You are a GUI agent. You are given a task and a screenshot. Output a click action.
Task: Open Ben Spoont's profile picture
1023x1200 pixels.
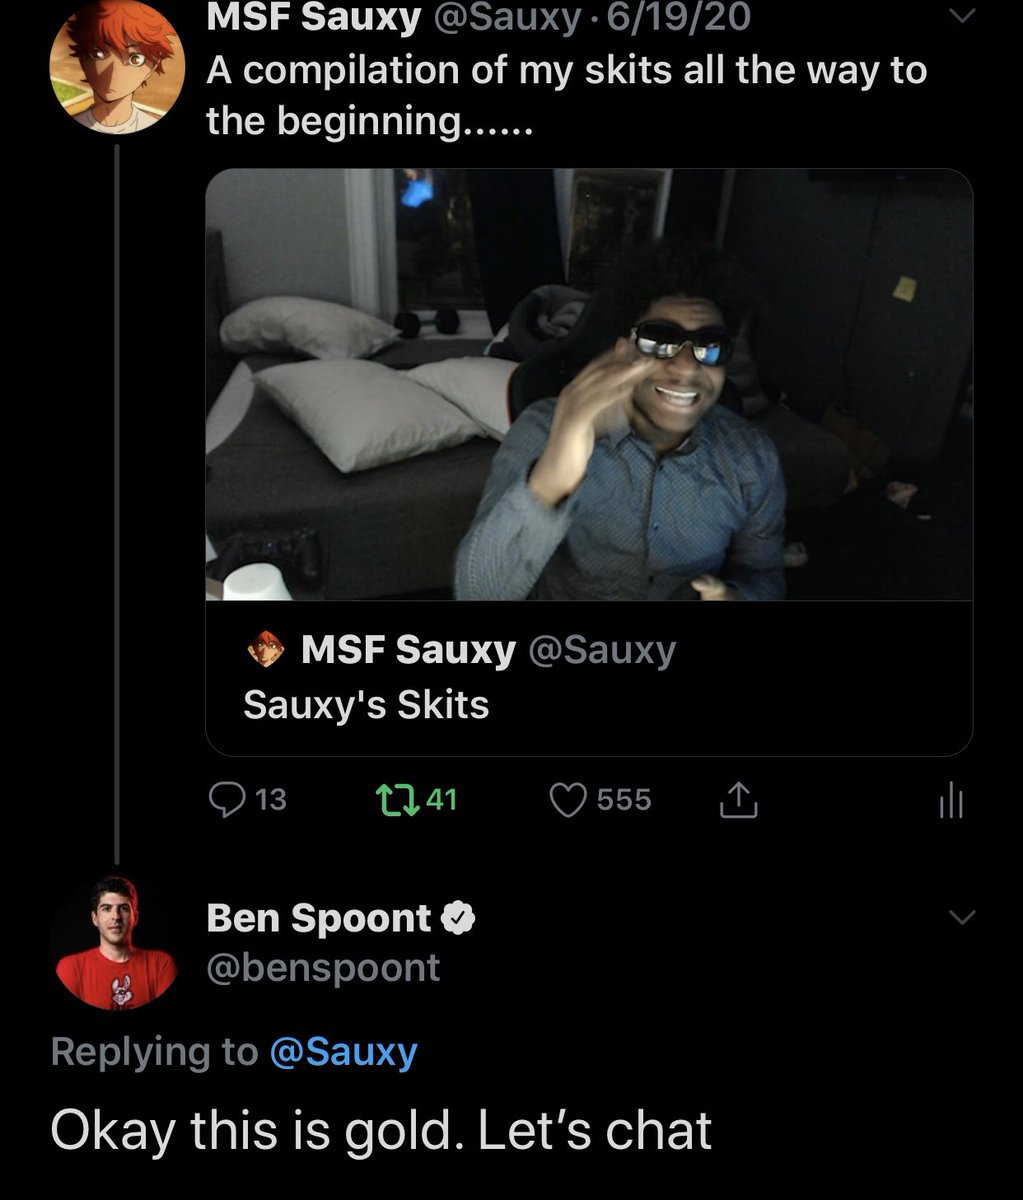116,943
